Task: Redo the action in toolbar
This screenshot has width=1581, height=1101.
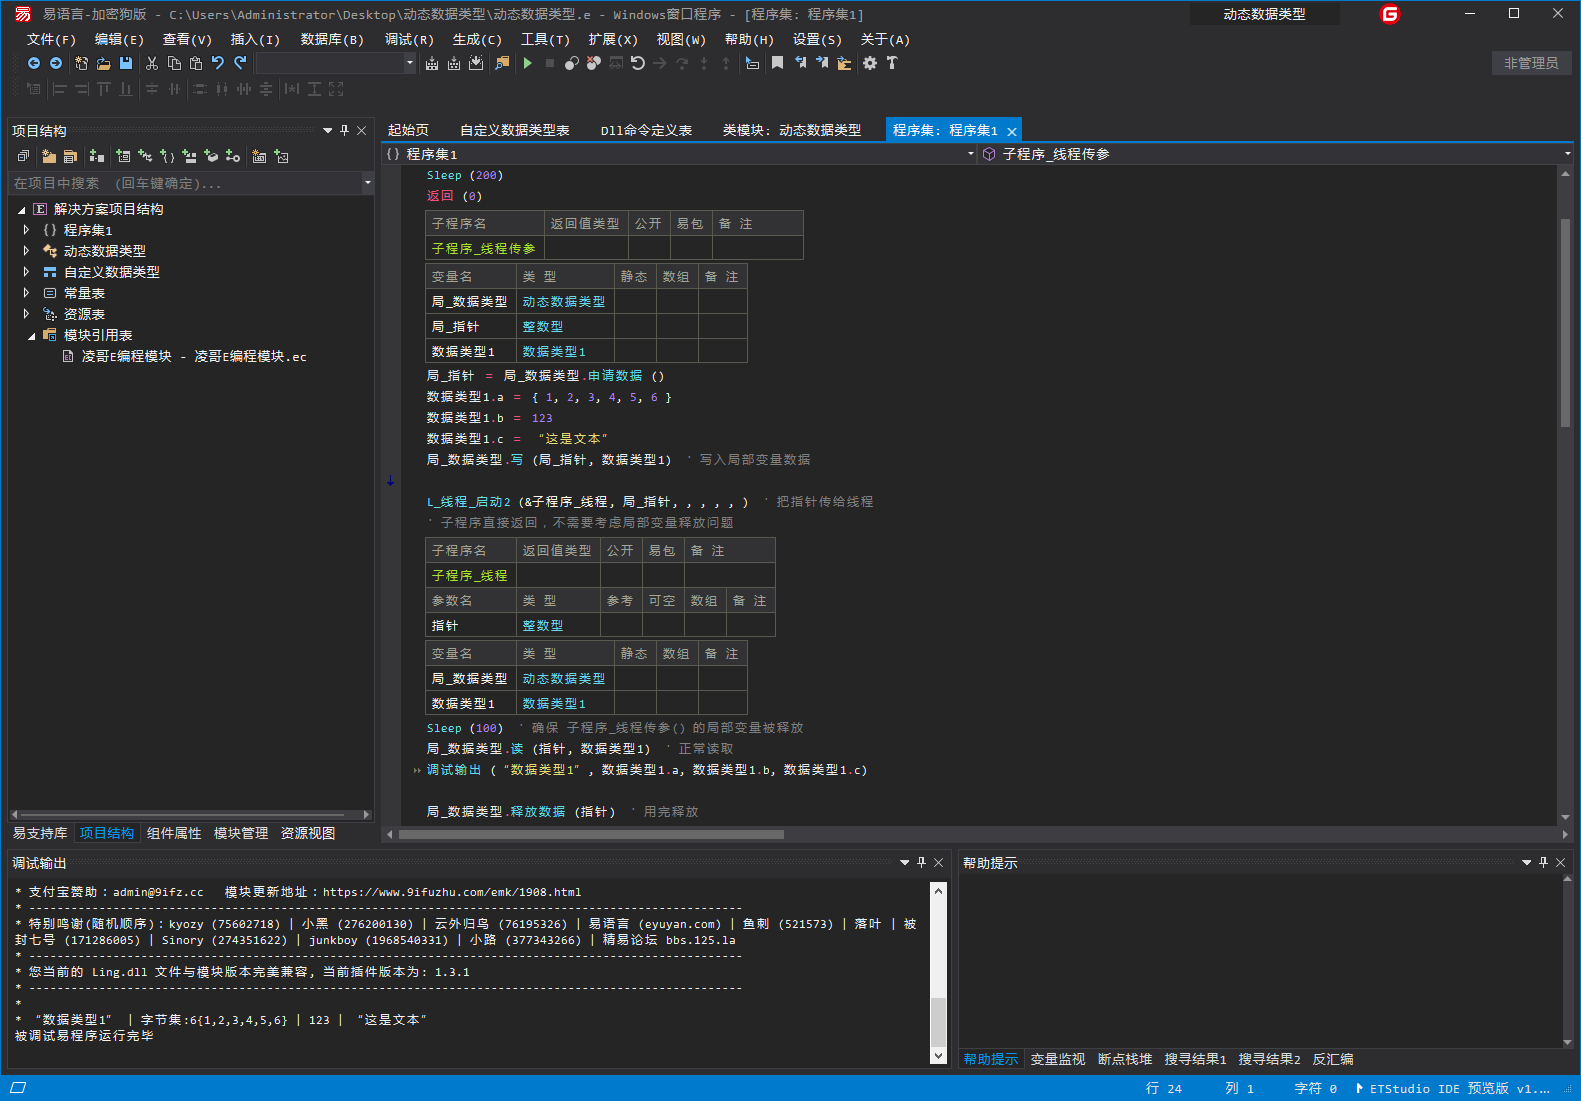Action: [x=240, y=63]
